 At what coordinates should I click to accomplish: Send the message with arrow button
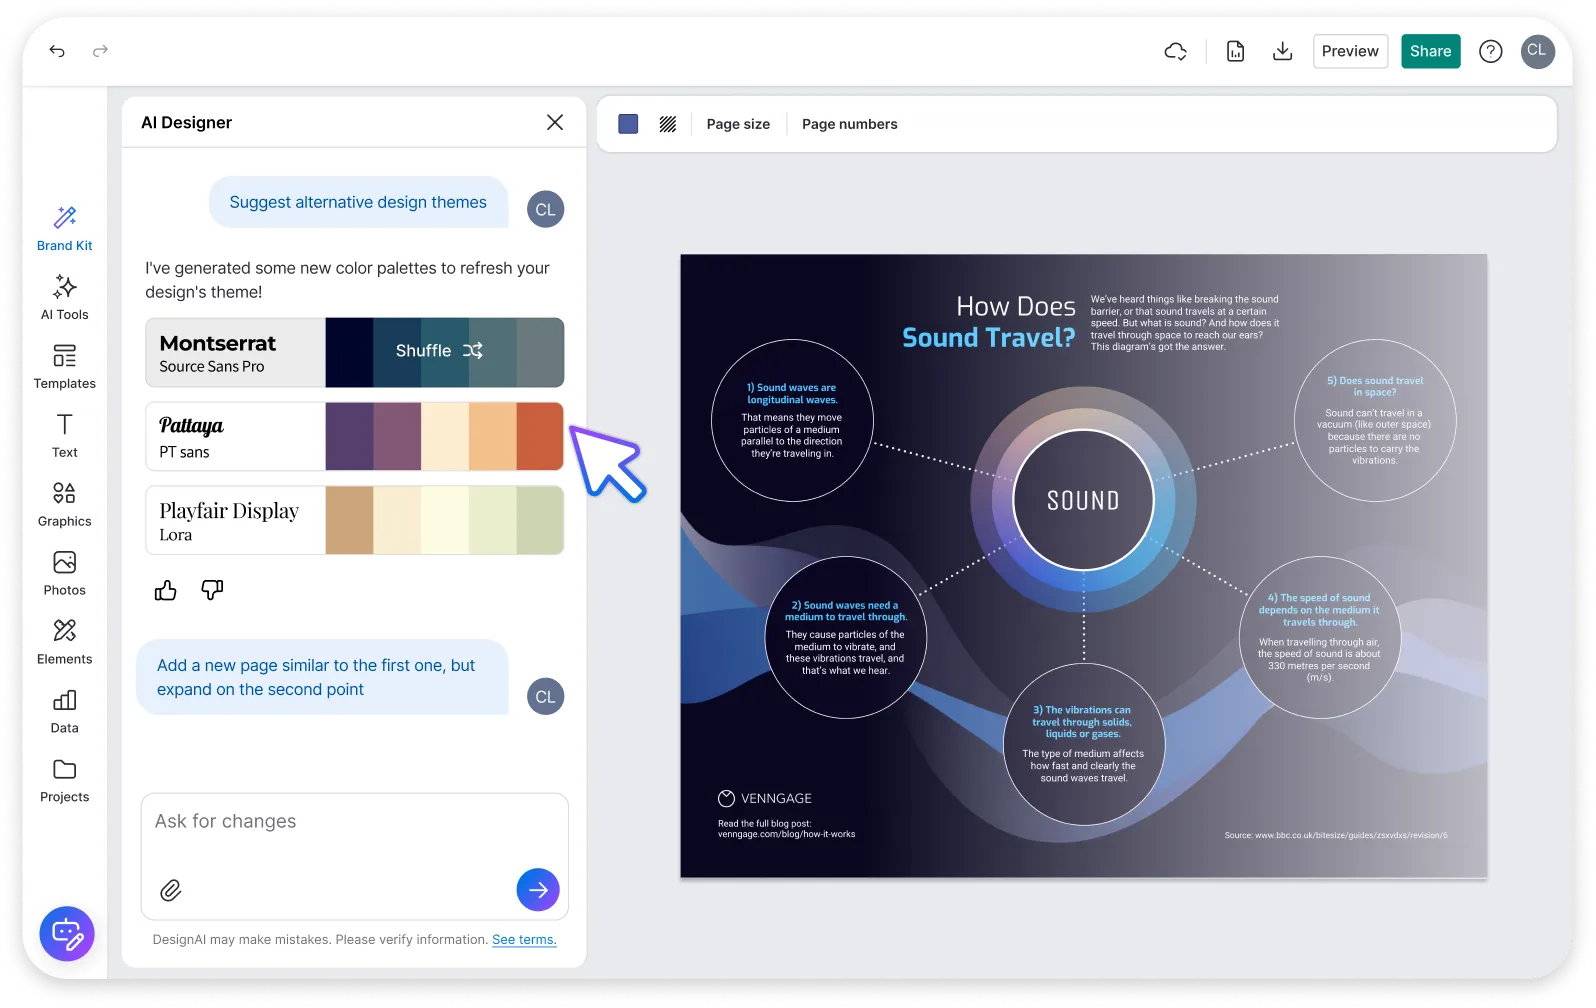[538, 890]
